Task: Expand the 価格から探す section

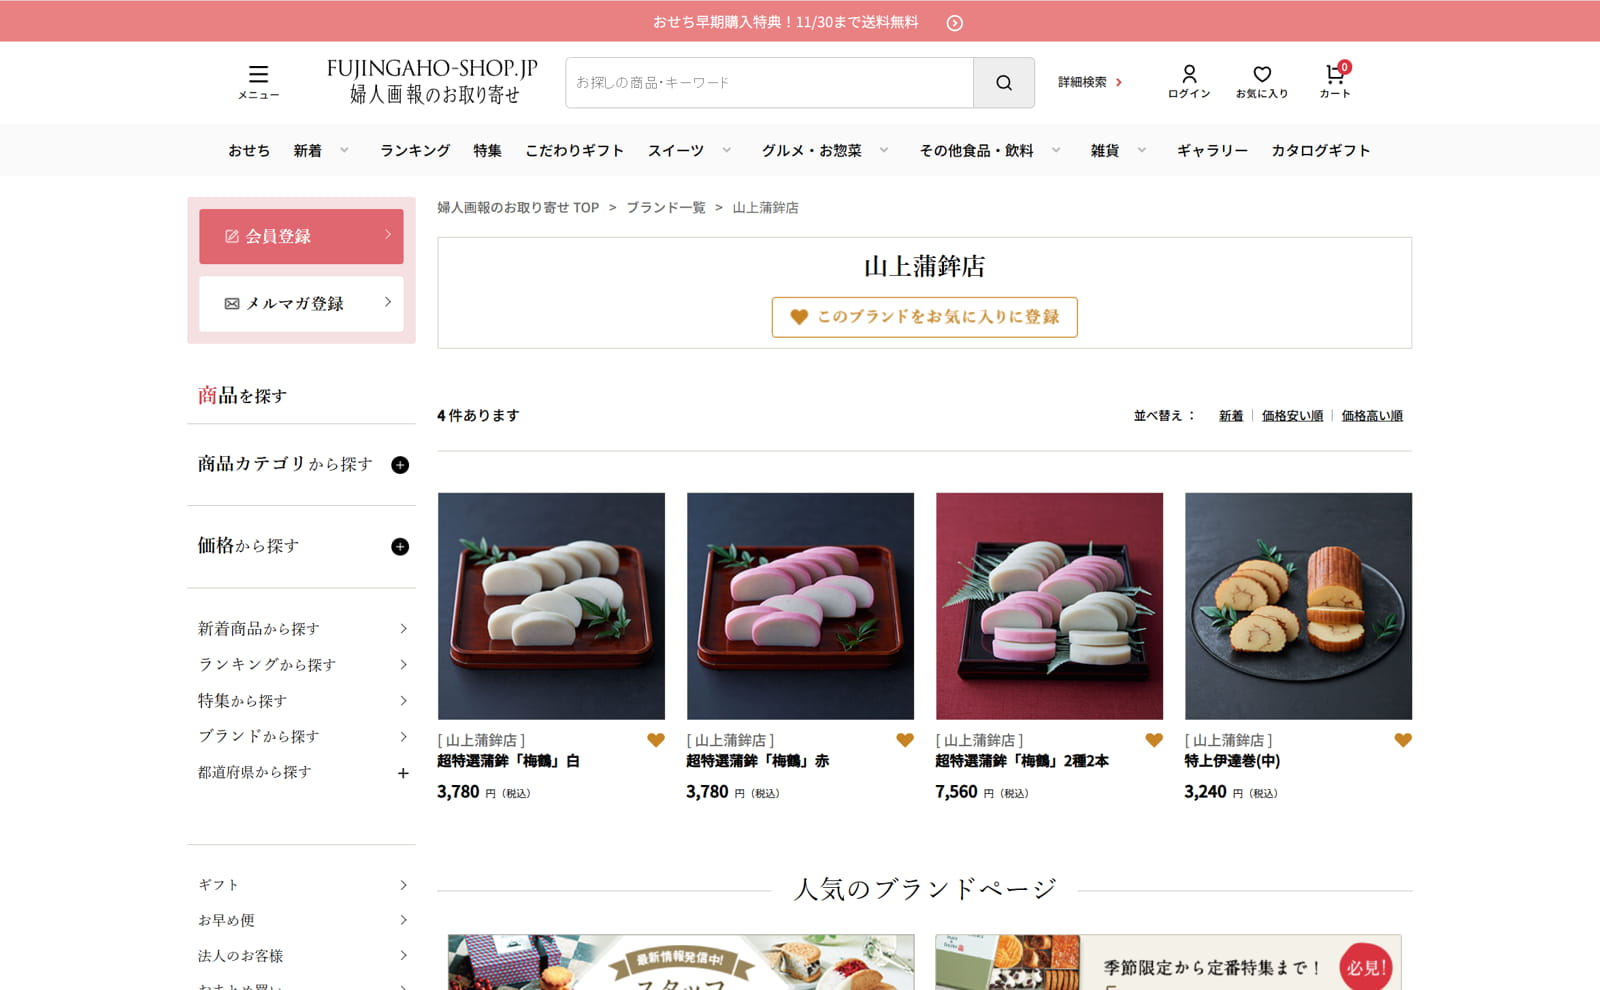Action: coord(401,546)
